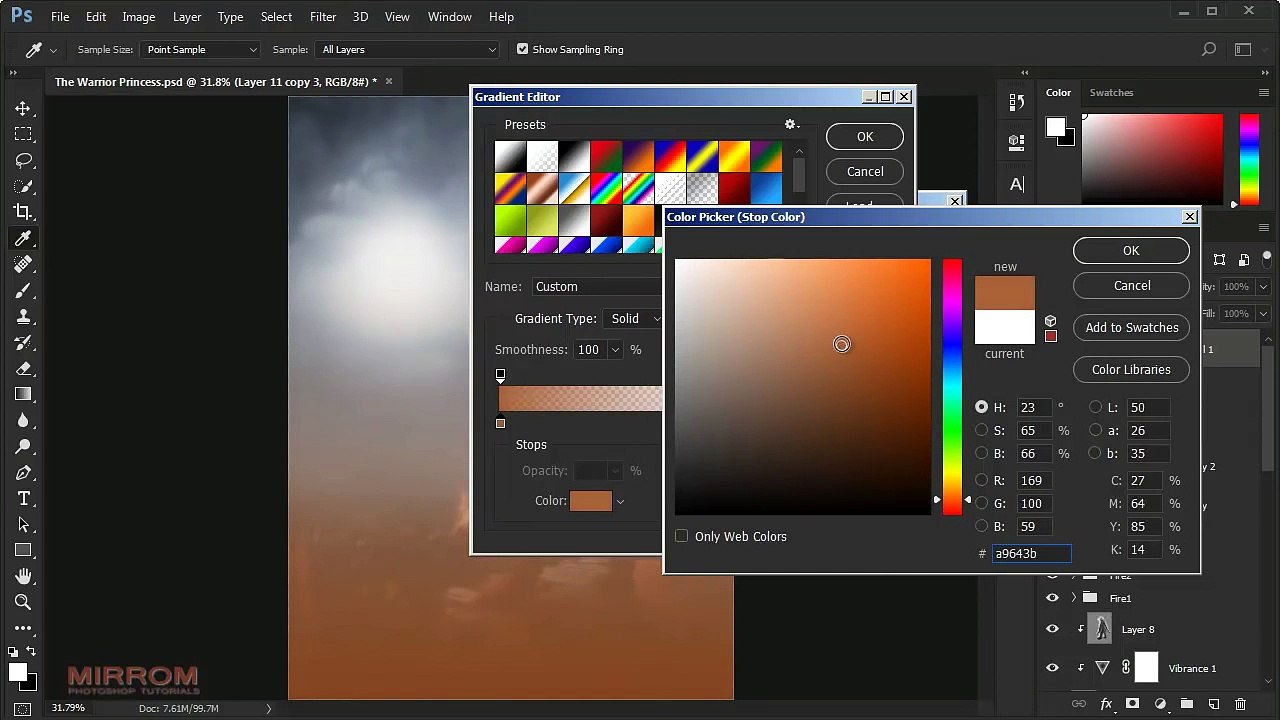1280x720 pixels.
Task: Select the Clone Stamp tool
Action: (23, 316)
